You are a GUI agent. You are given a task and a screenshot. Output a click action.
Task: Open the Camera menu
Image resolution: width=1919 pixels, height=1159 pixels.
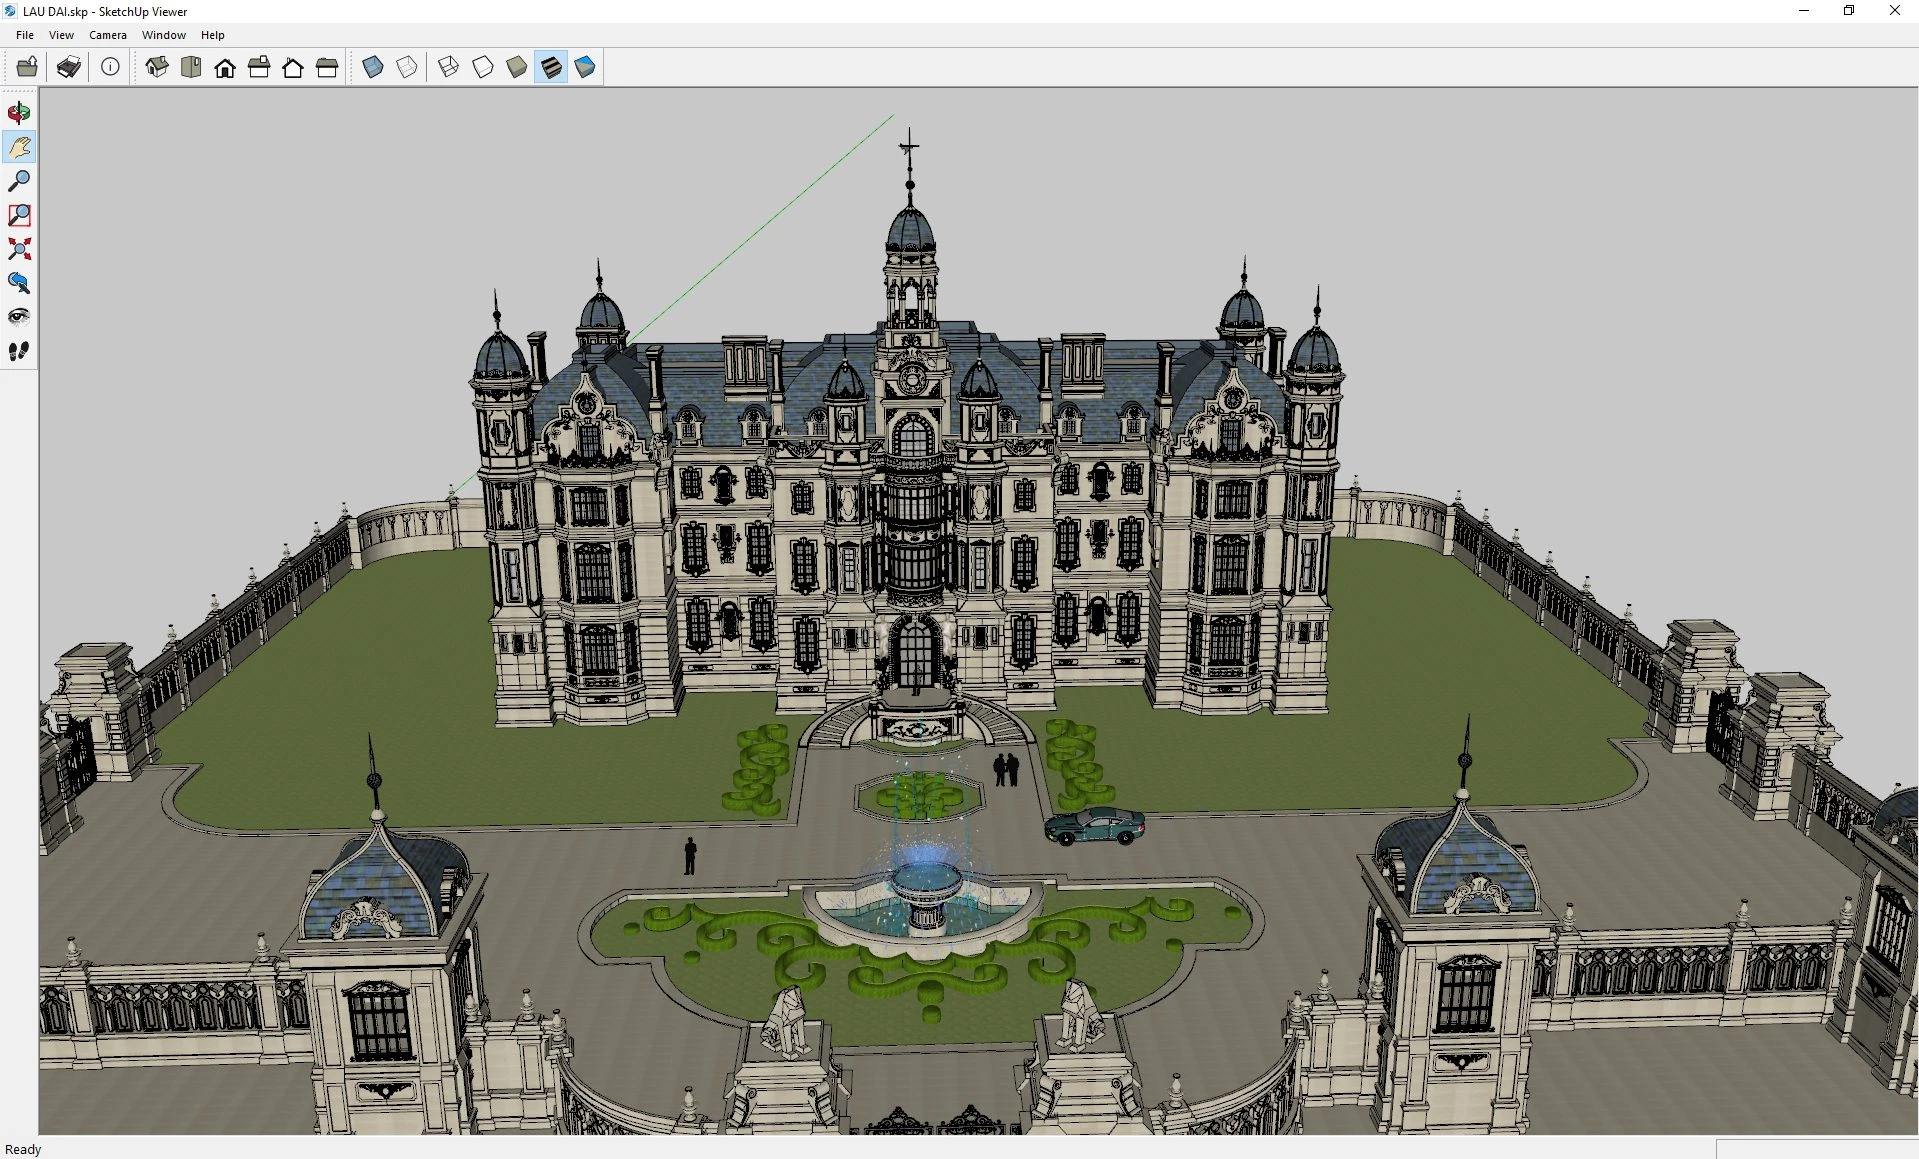(x=107, y=34)
